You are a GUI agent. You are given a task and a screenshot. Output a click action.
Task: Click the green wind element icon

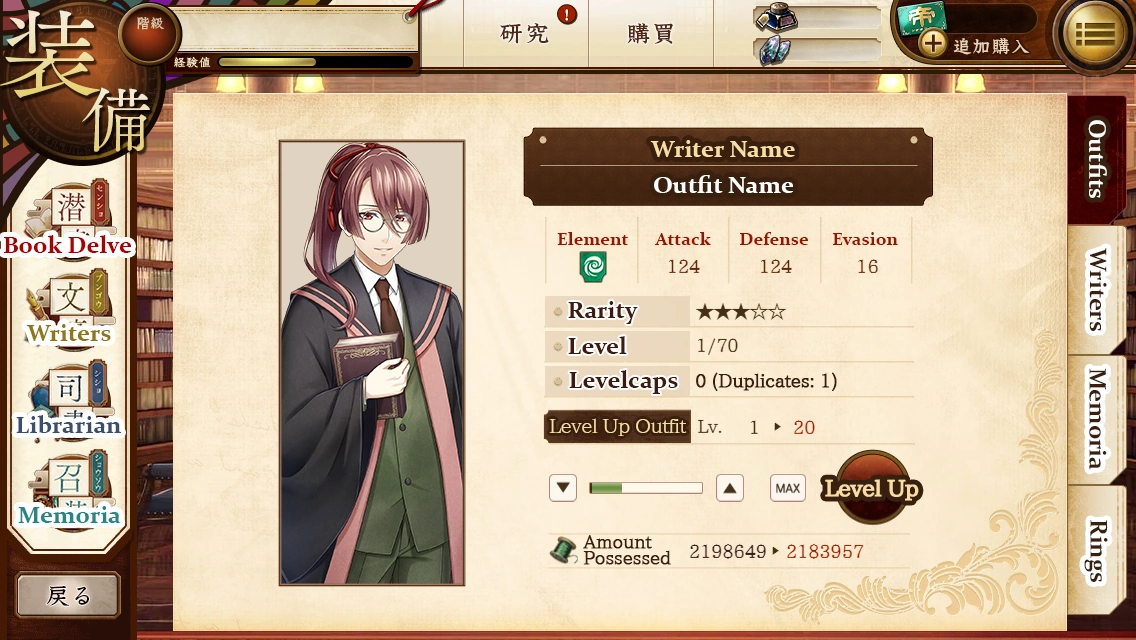[593, 267]
